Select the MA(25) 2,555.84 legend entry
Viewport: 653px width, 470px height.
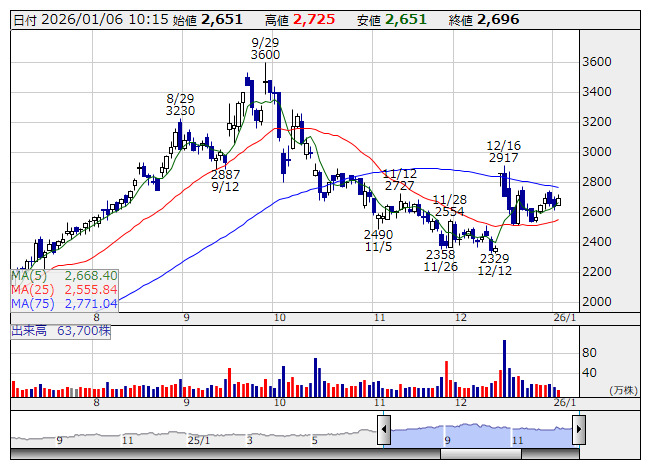pos(64,290)
